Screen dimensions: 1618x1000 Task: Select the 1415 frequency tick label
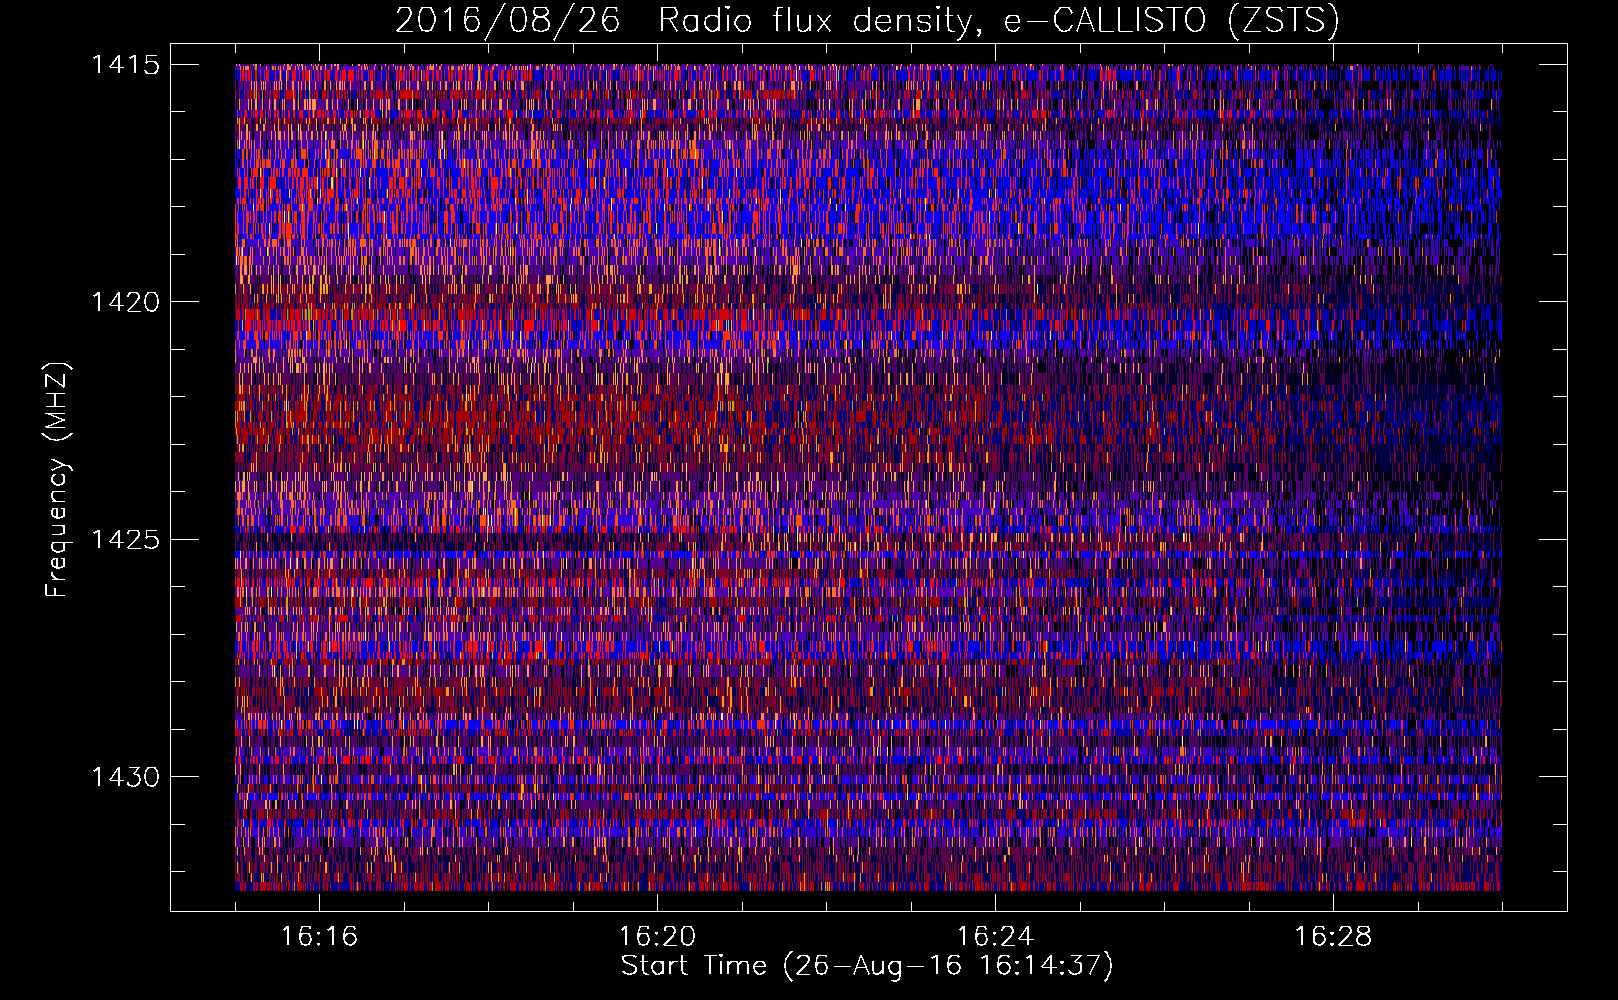point(125,65)
